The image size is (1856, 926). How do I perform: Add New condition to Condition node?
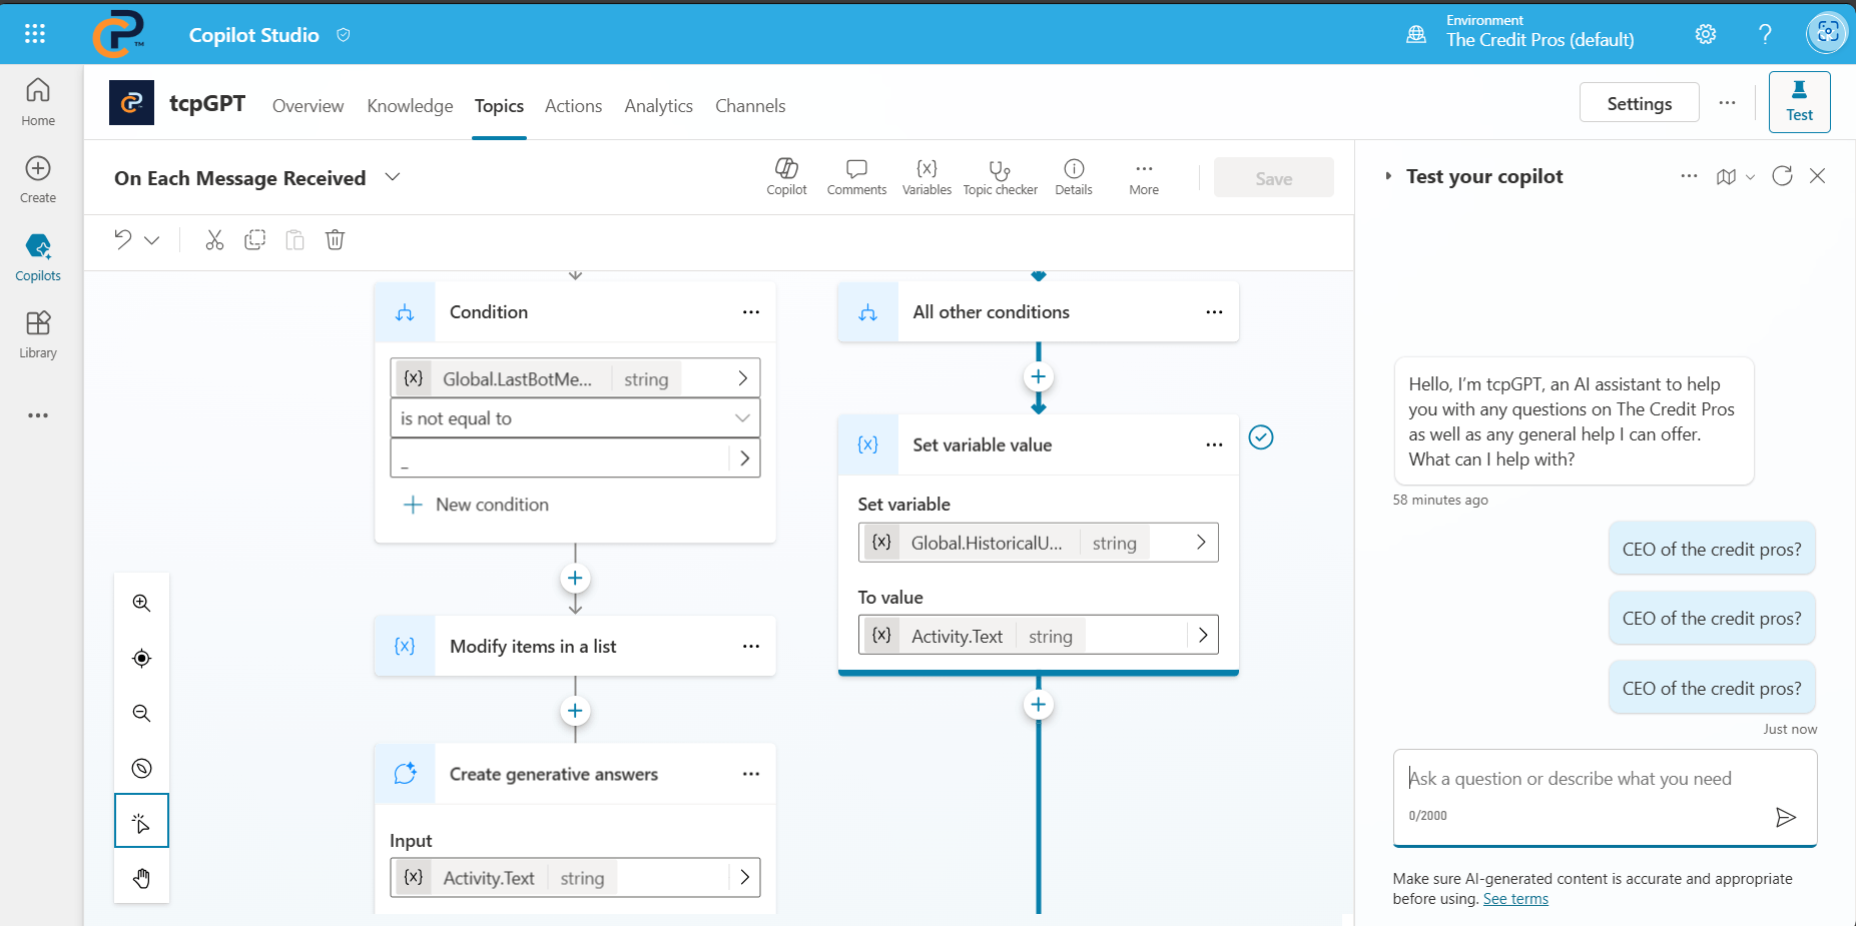(476, 505)
